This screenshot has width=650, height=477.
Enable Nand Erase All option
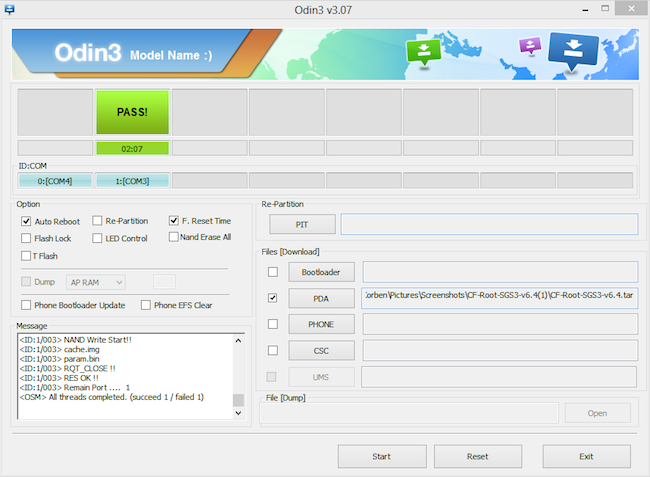174,237
